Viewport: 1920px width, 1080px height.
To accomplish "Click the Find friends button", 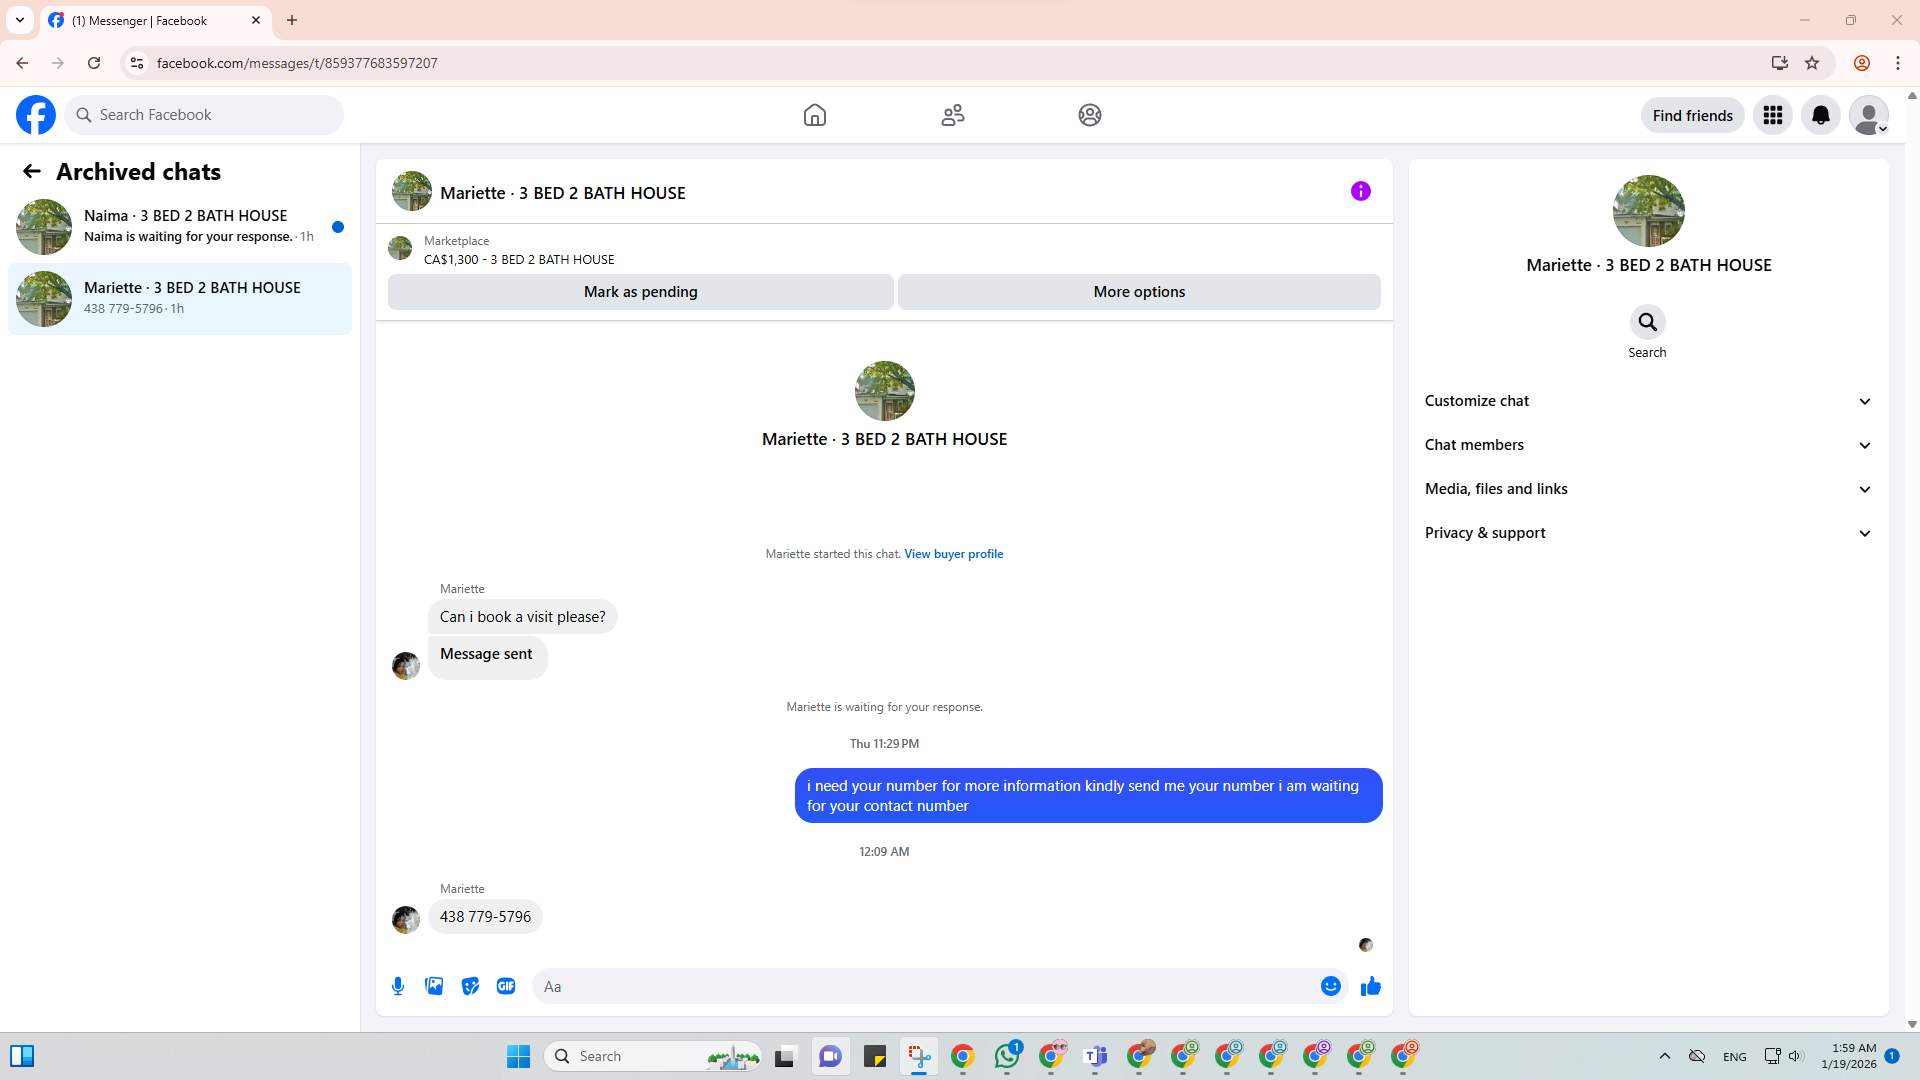I will click(x=1692, y=115).
